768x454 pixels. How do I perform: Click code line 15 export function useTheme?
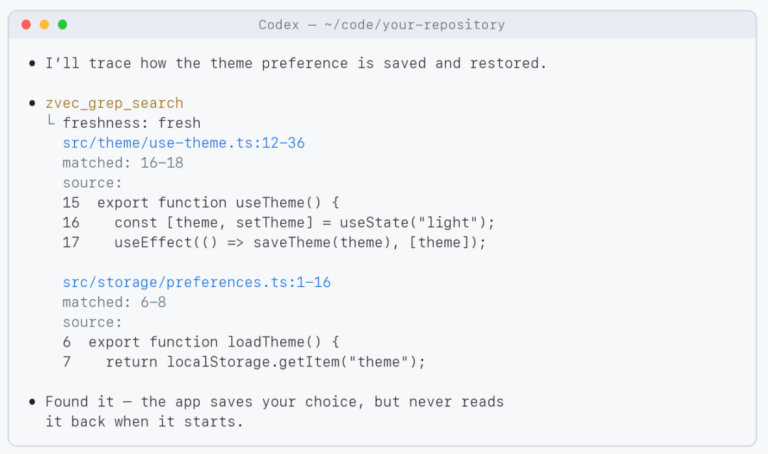[x=201, y=203]
